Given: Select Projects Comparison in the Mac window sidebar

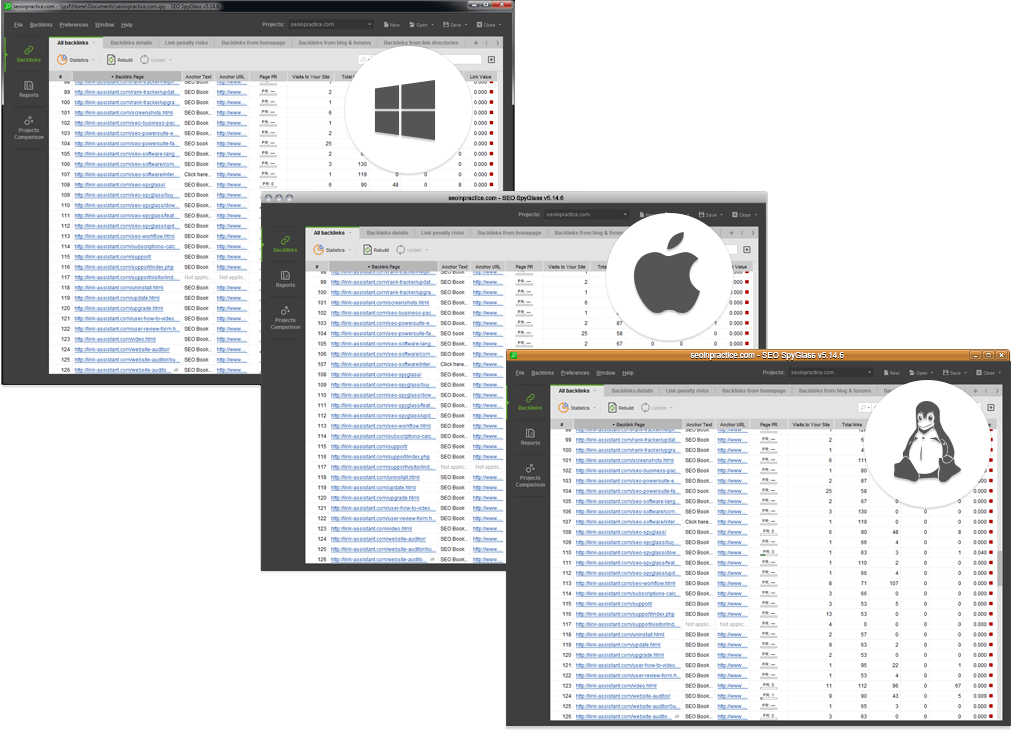Looking at the screenshot, I should (x=285, y=318).
